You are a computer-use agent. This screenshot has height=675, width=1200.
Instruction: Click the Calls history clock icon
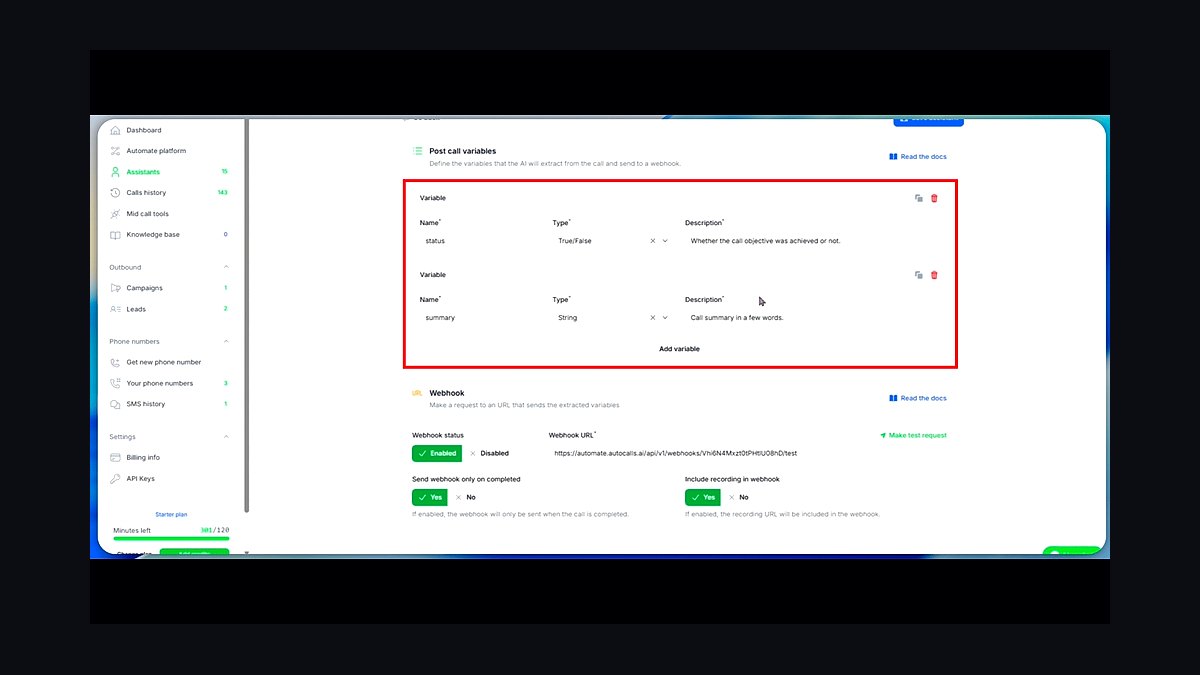click(115, 192)
